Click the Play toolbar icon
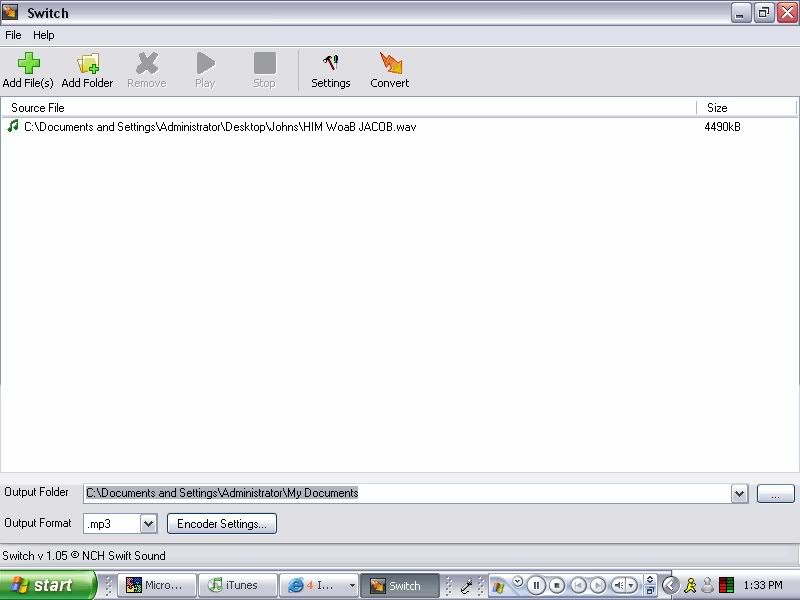This screenshot has width=800, height=600. tap(205, 63)
